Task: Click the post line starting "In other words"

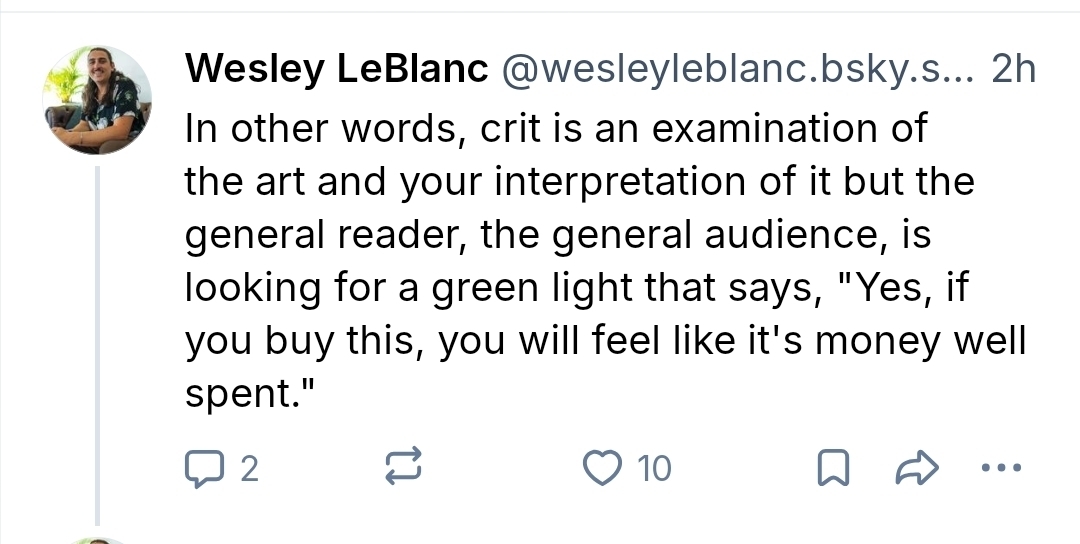Action: tap(556, 129)
